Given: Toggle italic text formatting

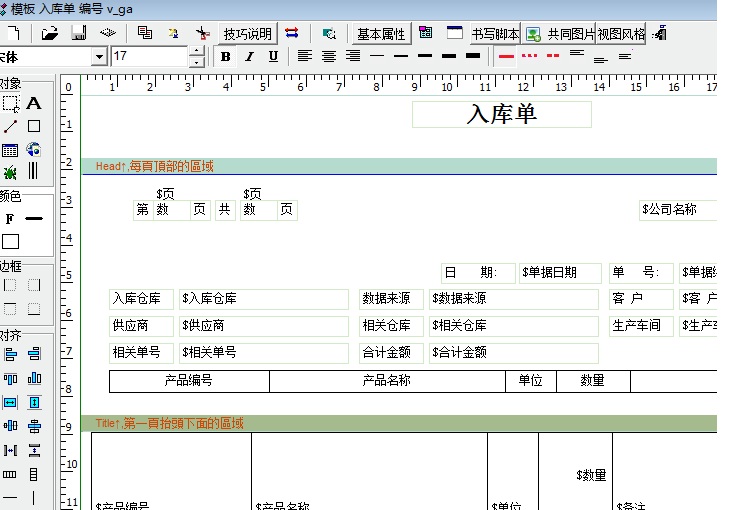Looking at the screenshot, I should (x=249, y=57).
